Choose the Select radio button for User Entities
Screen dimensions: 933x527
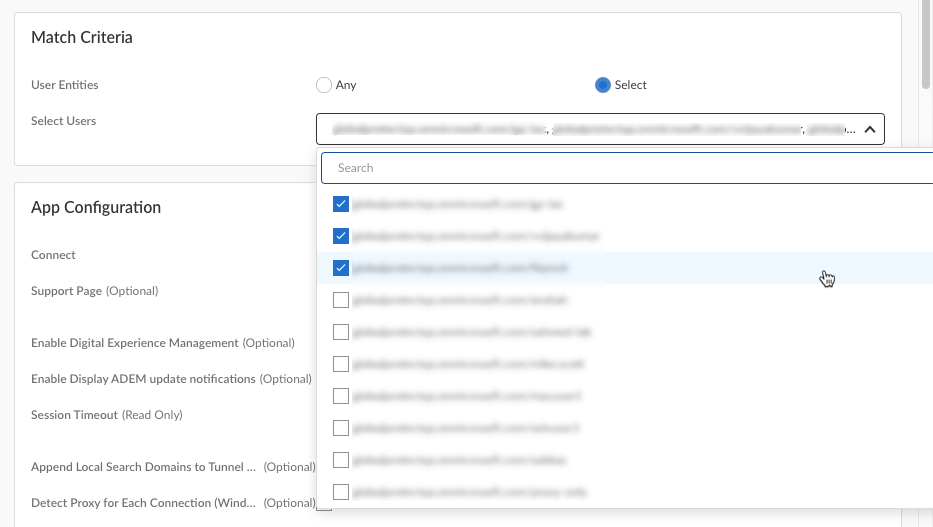tap(603, 85)
